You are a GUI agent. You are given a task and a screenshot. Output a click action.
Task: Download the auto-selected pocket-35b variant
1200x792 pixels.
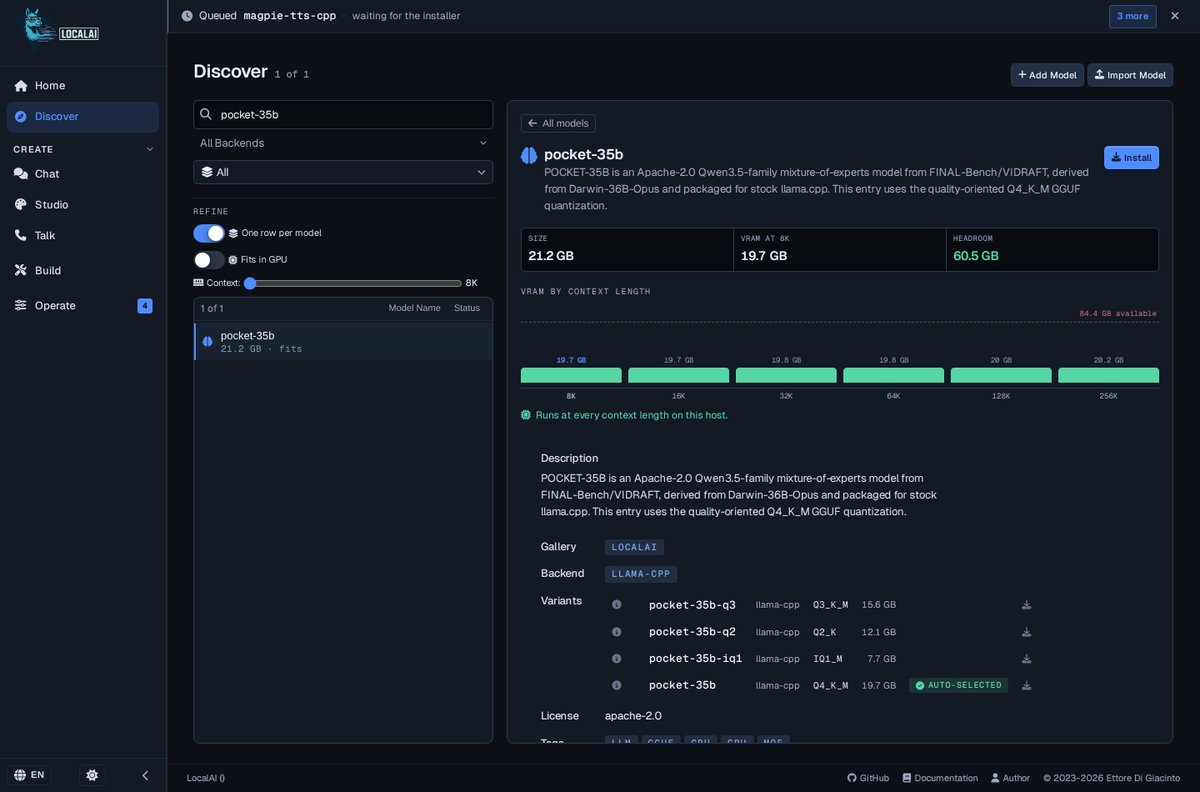point(1026,685)
